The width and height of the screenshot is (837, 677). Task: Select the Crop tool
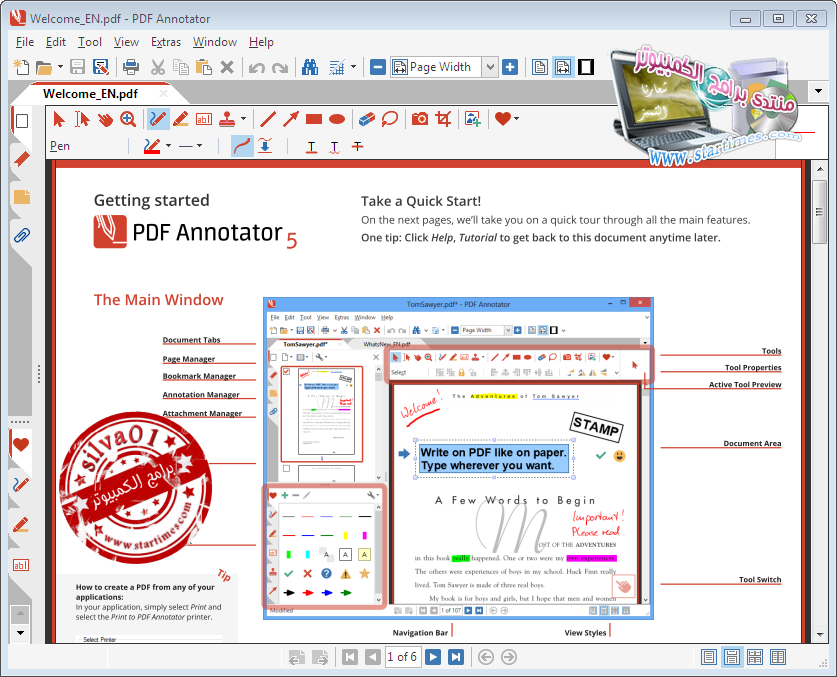pyautogui.click(x=444, y=118)
